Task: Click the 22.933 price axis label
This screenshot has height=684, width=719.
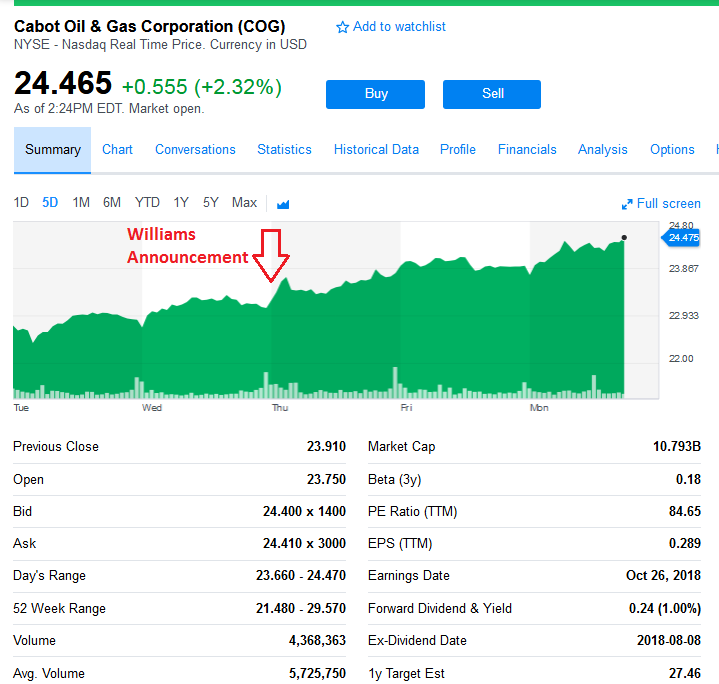Action: click(683, 315)
